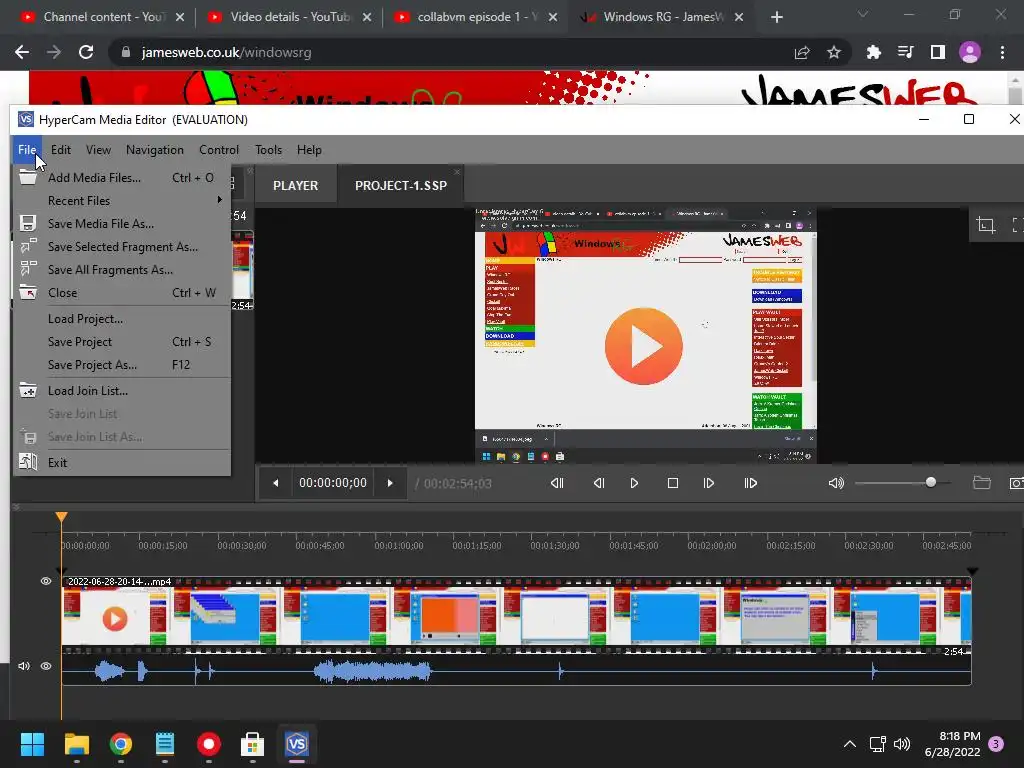Screen dimensions: 1024x768
Task: Click the Close file icon
Action: (28, 292)
